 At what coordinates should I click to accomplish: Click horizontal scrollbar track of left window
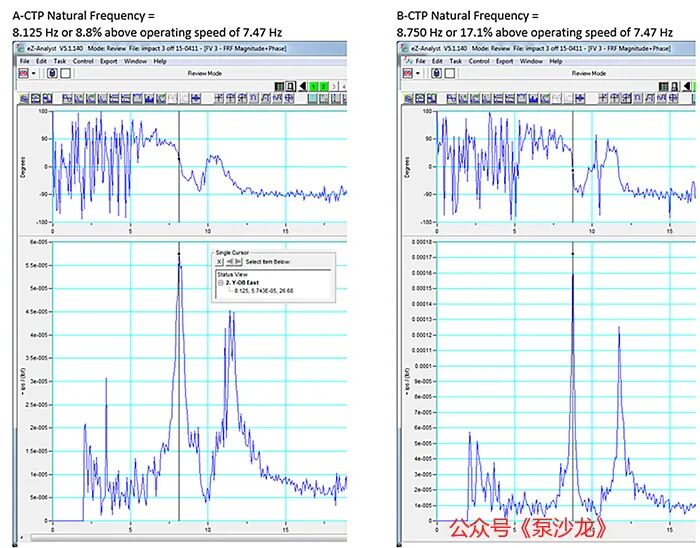(x=188, y=537)
